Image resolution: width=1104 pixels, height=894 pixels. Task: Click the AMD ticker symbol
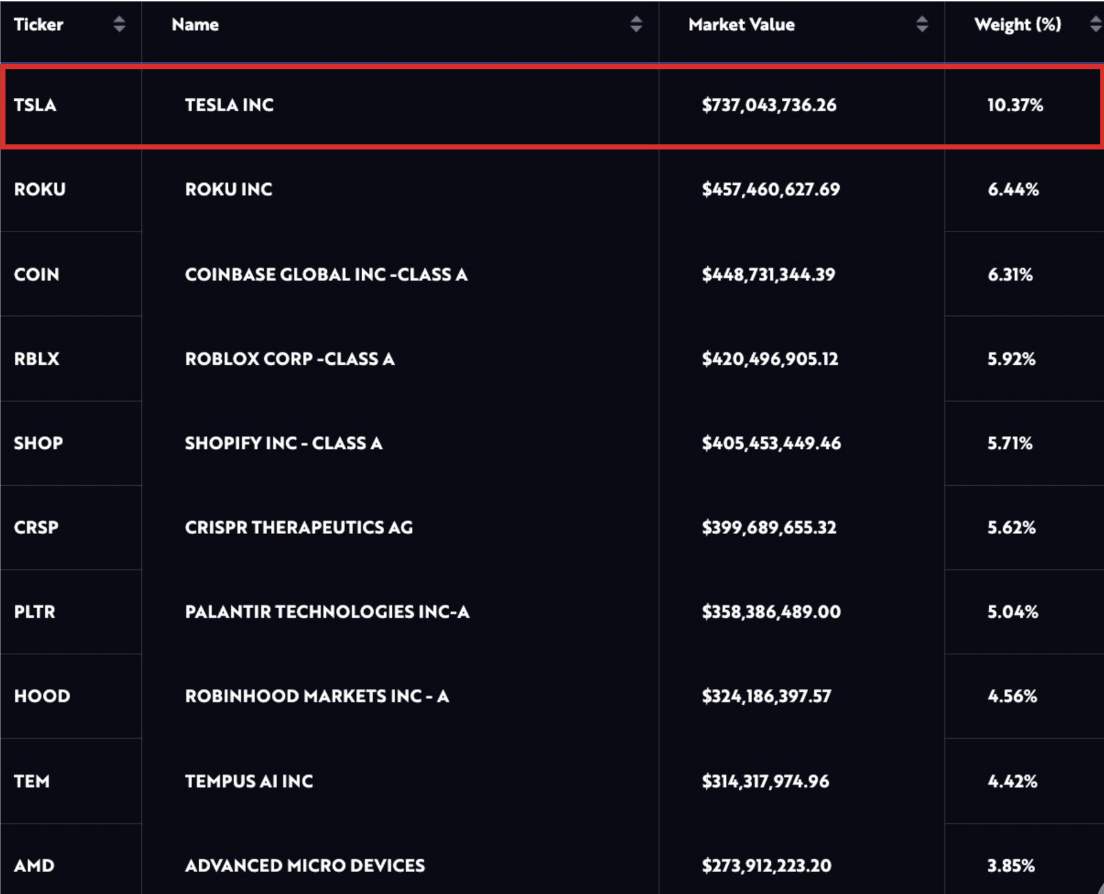pyautogui.click(x=34, y=865)
